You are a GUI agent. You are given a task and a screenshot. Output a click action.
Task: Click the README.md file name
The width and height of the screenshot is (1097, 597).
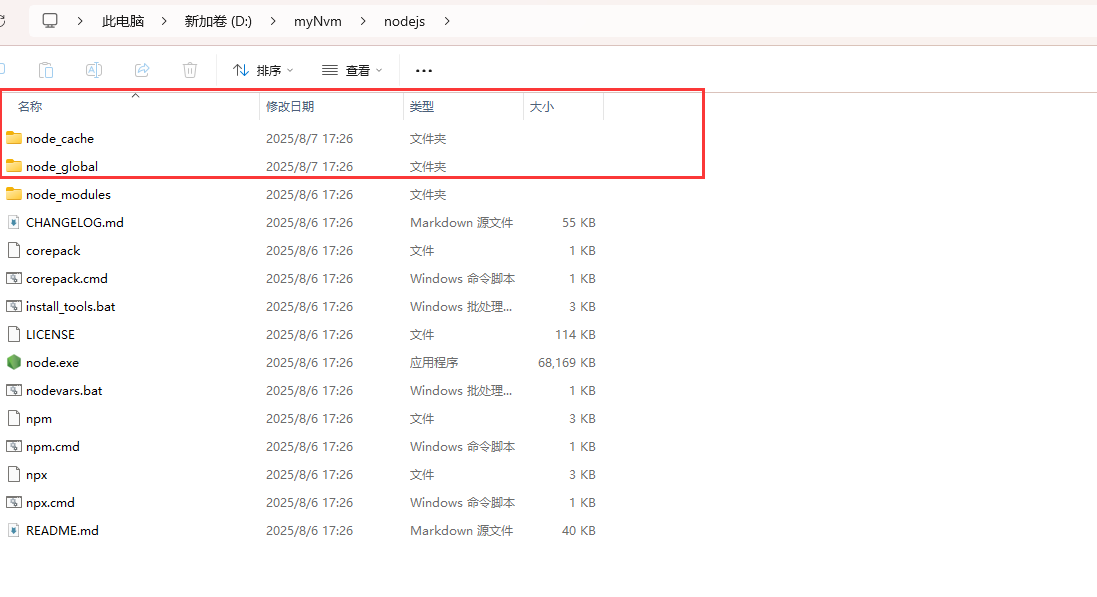pyautogui.click(x=62, y=531)
